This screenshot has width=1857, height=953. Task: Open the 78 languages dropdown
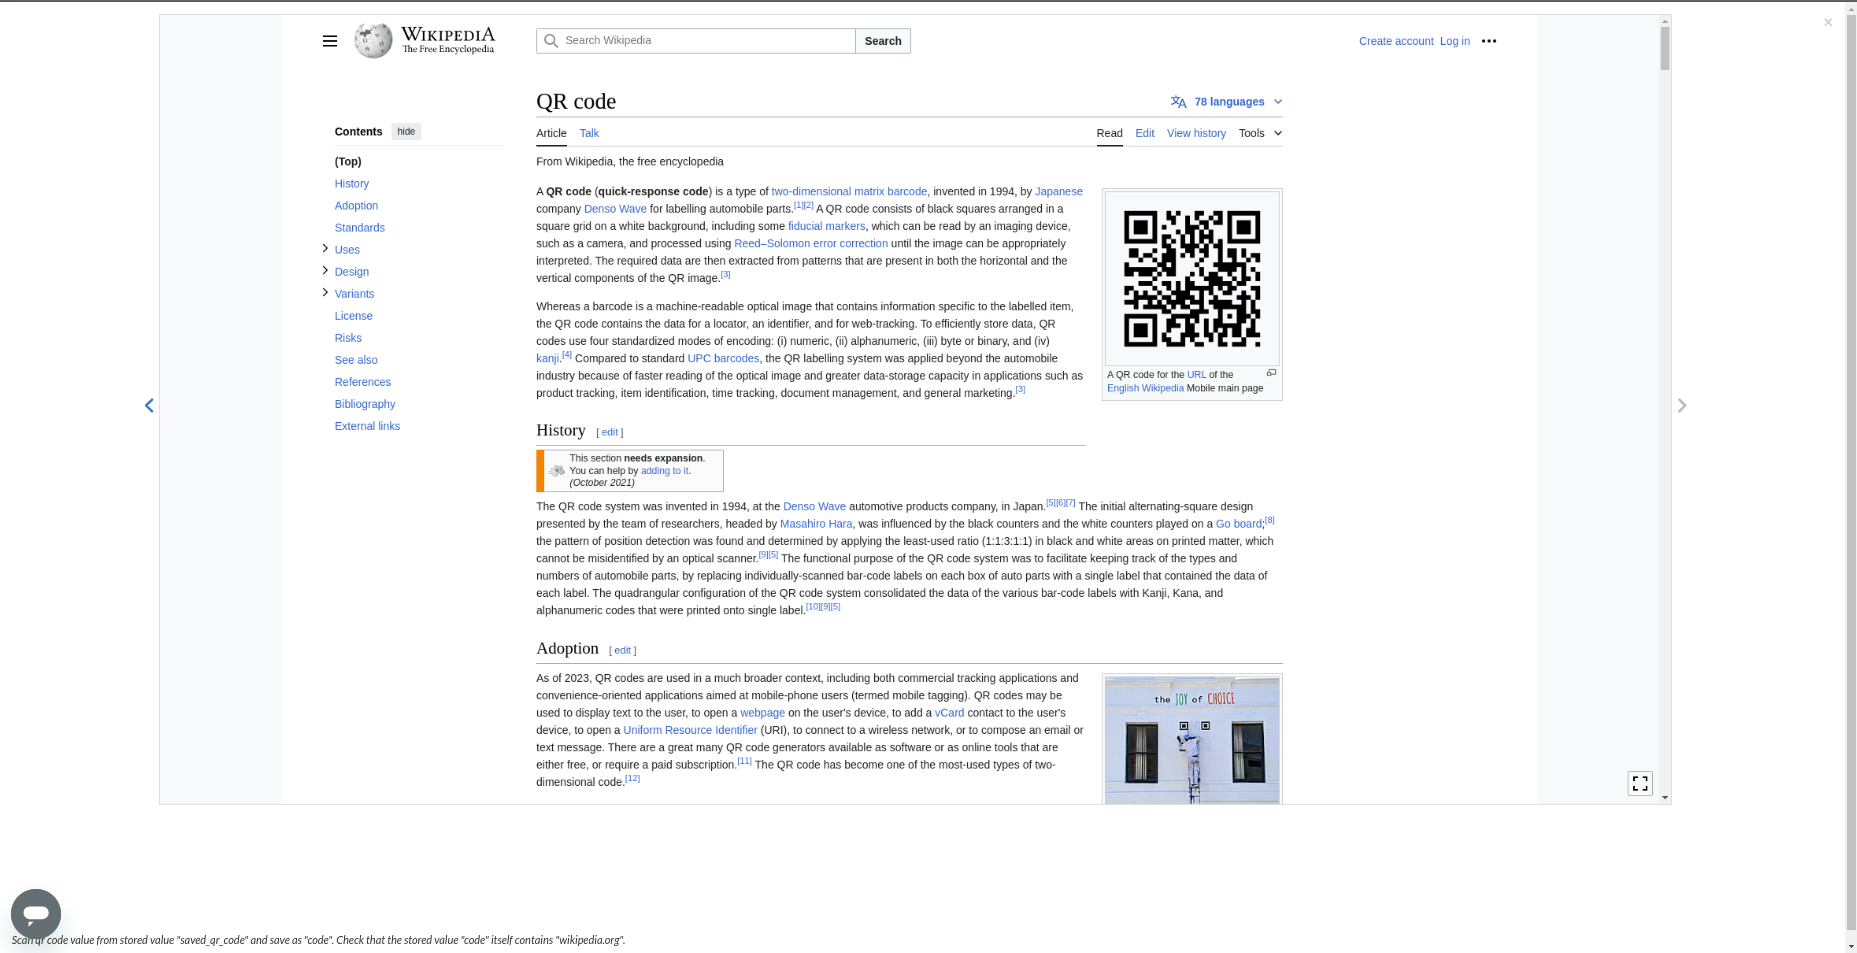pyautogui.click(x=1227, y=102)
